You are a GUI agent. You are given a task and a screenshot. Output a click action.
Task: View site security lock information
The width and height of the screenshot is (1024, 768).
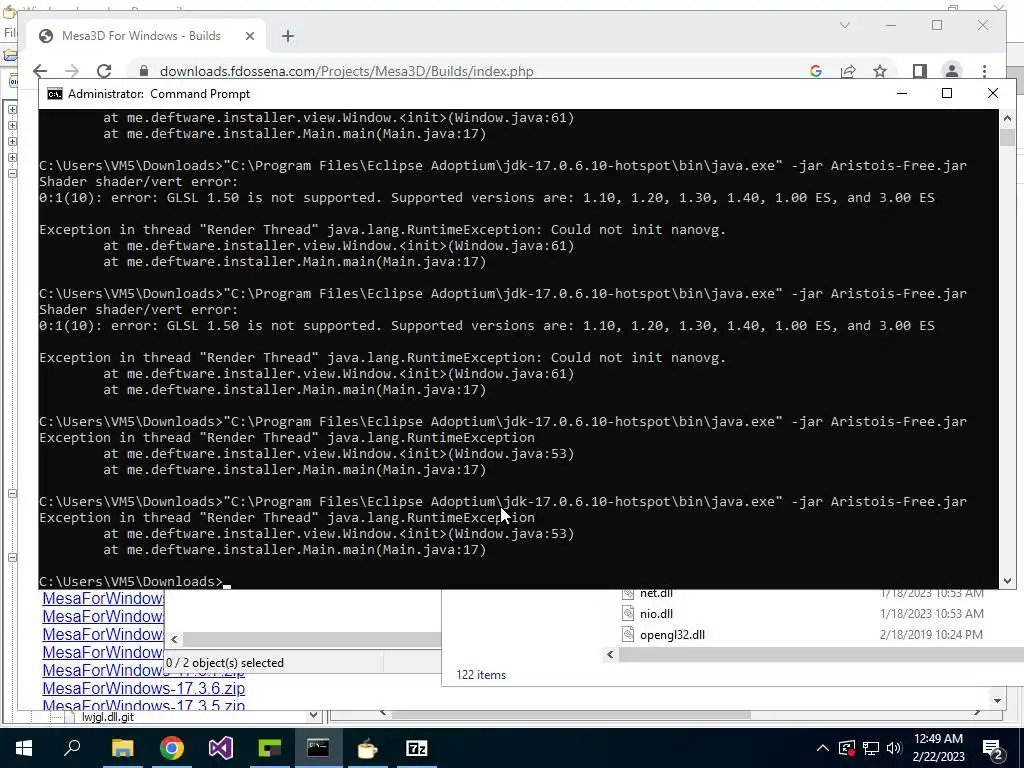tap(144, 71)
